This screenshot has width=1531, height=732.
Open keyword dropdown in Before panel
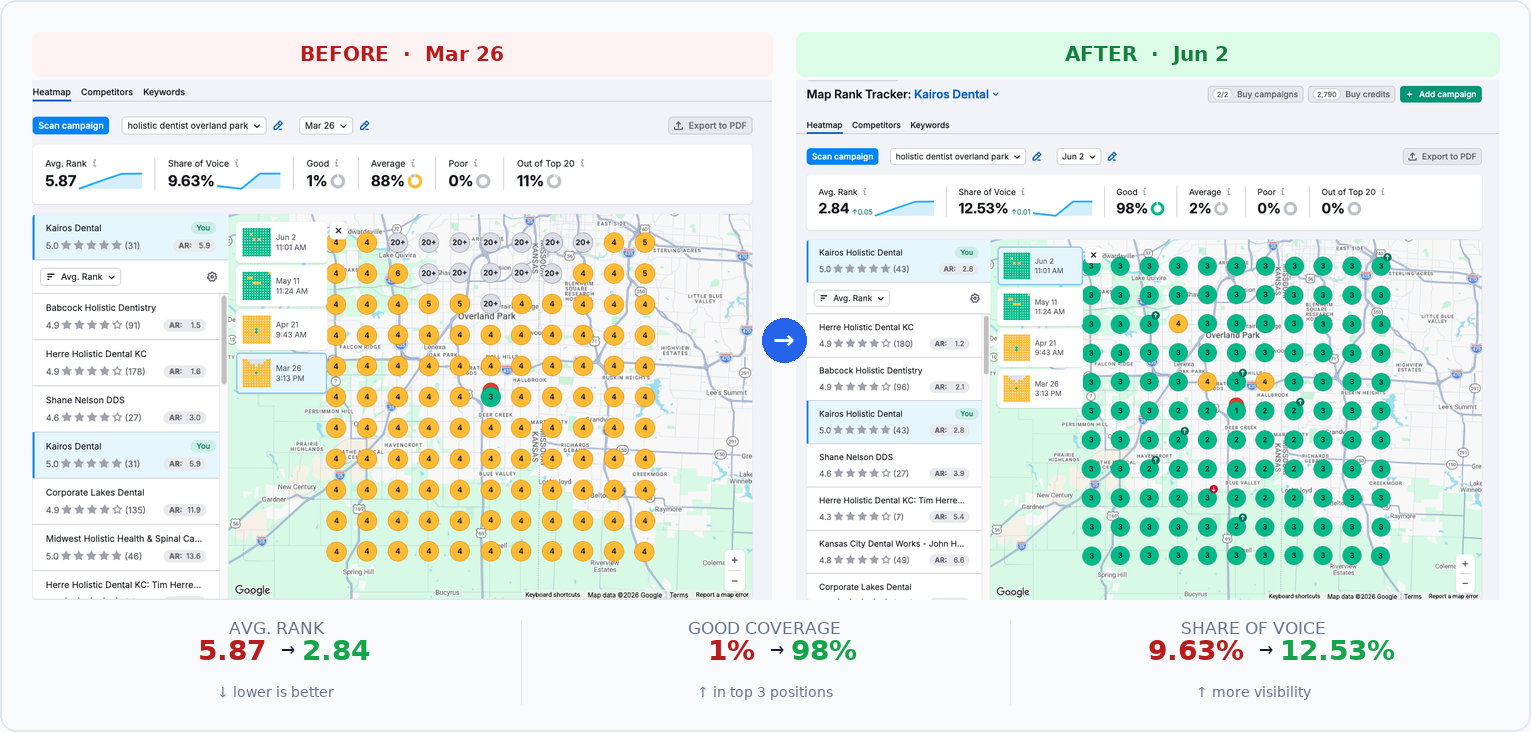click(x=194, y=126)
